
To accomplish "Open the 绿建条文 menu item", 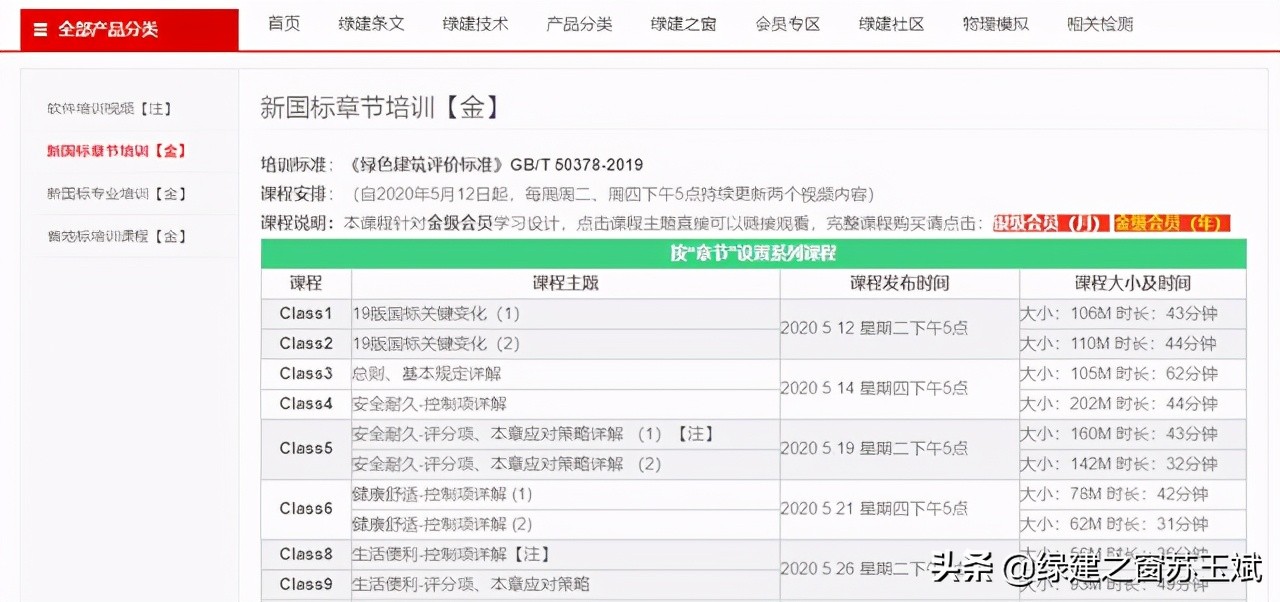I will pyautogui.click(x=371, y=24).
